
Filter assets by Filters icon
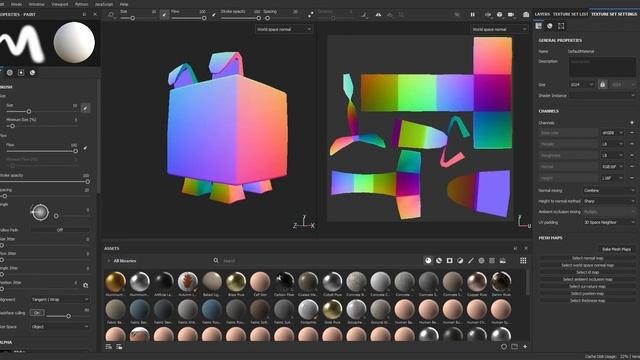(460, 260)
